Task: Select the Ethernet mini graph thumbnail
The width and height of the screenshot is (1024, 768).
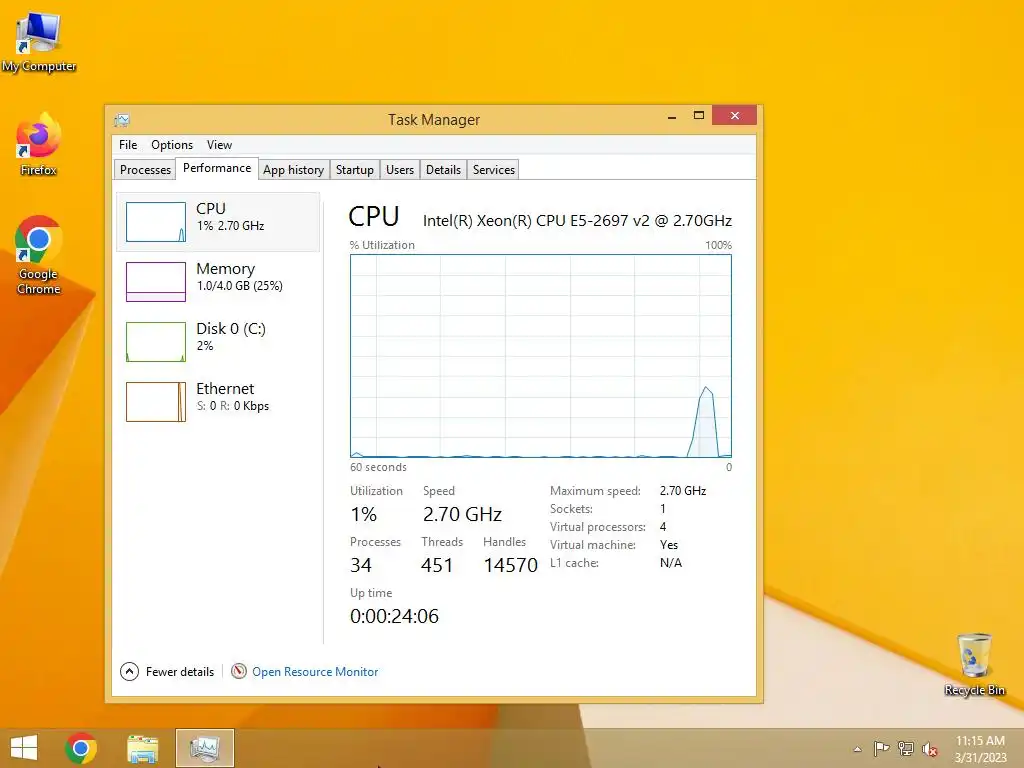Action: [155, 402]
